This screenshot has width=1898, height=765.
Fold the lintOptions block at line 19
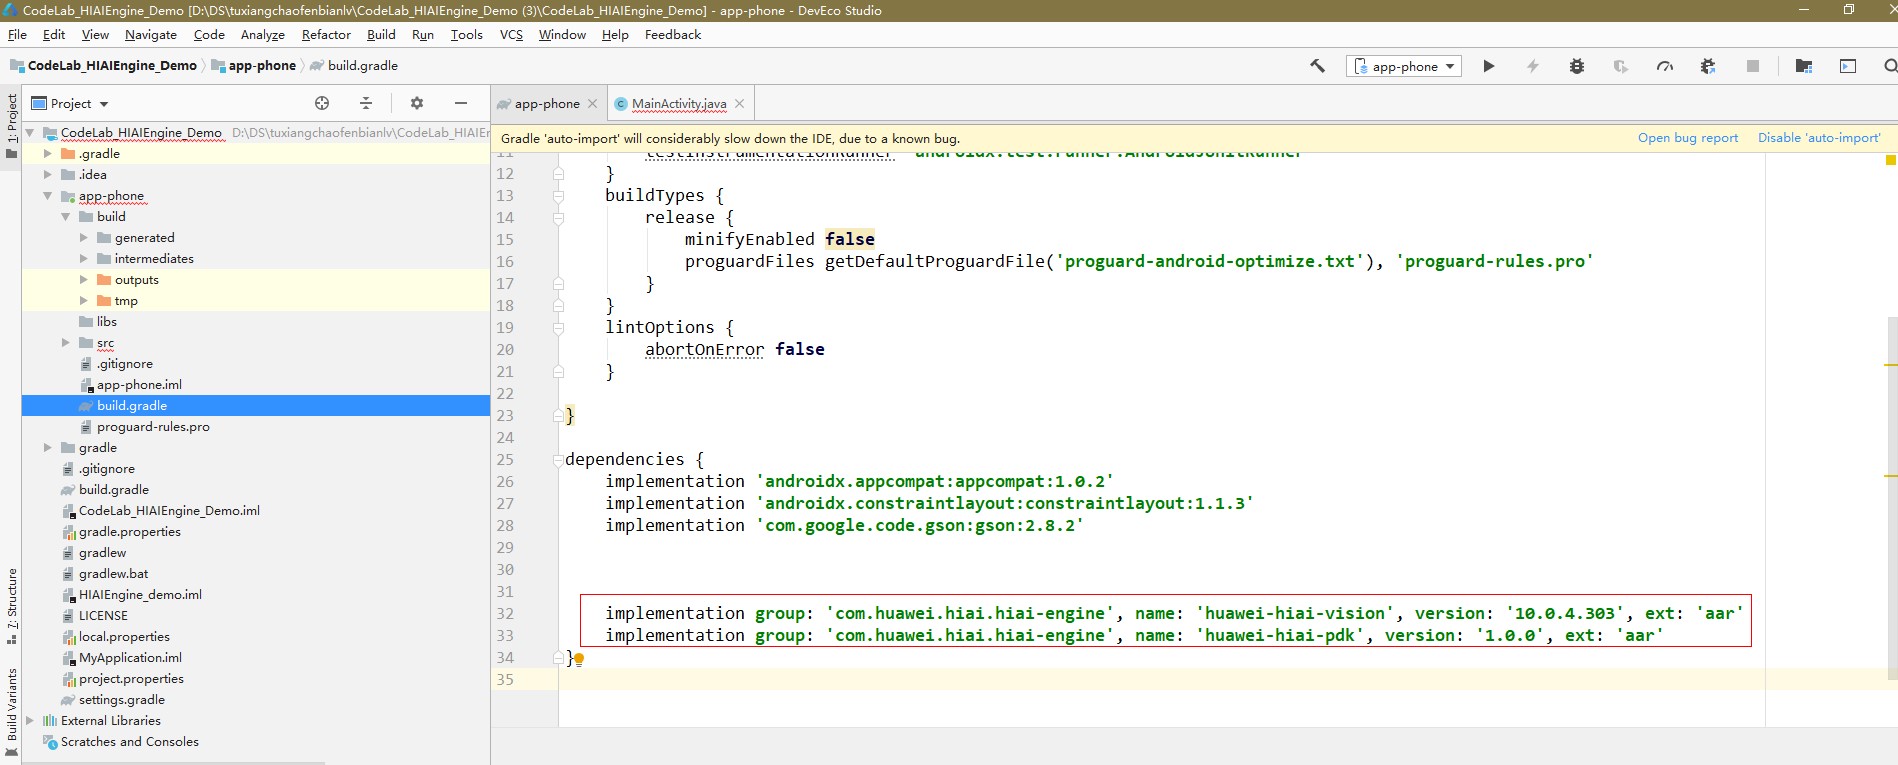coord(559,328)
